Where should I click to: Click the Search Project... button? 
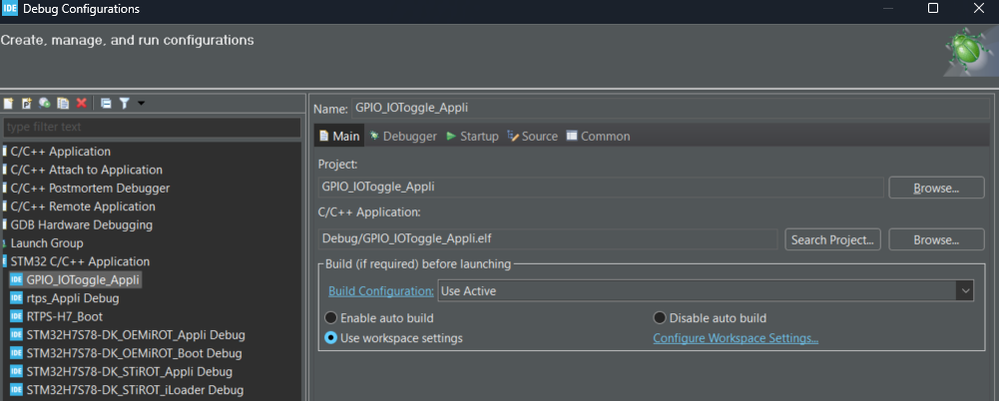[833, 240]
